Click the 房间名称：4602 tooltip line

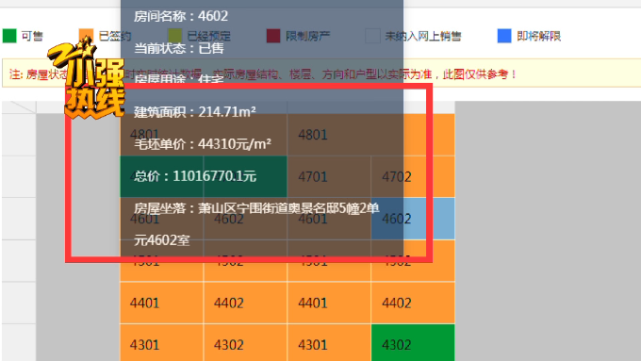[x=181, y=16]
